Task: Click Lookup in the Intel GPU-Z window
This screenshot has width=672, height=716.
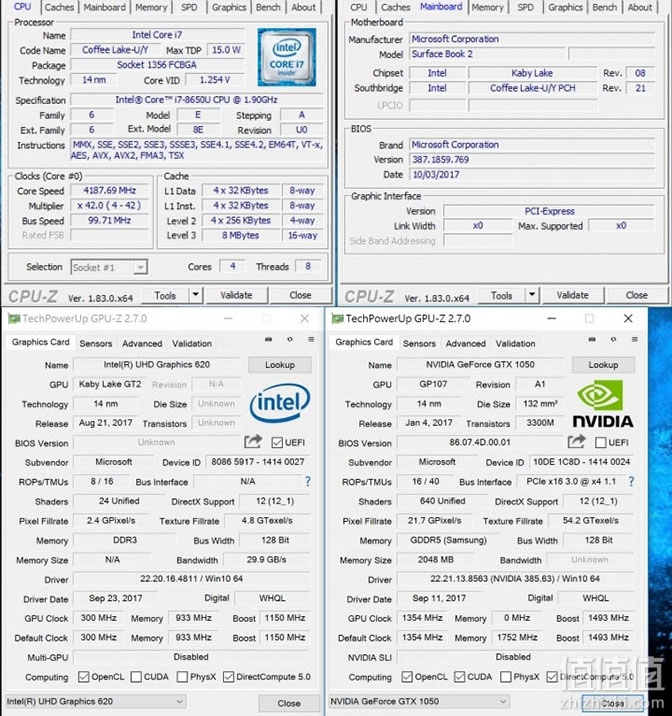Action: point(280,365)
